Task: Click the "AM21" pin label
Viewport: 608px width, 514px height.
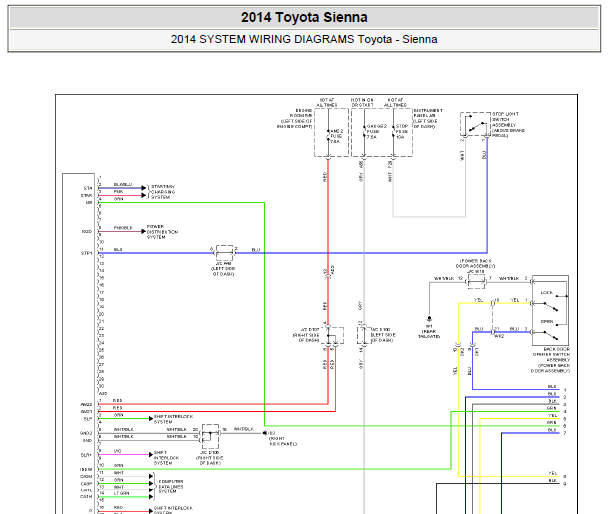Action: pos(86,412)
